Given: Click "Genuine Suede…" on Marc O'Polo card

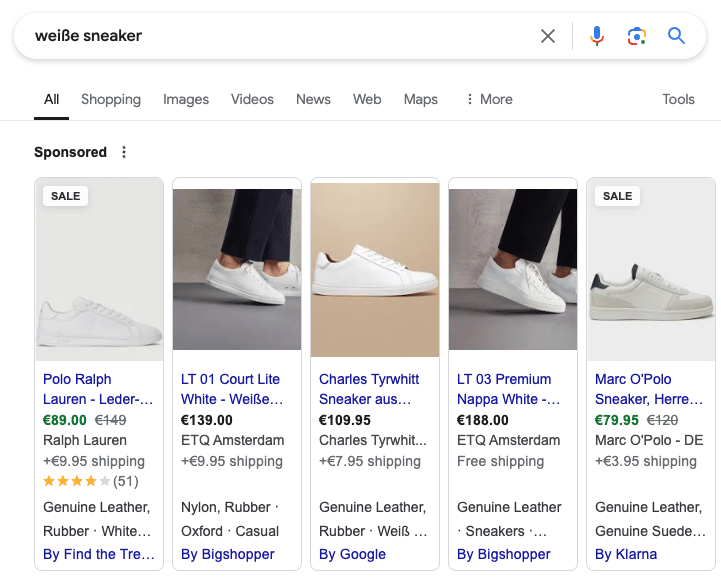Looking at the screenshot, I should tap(650, 531).
